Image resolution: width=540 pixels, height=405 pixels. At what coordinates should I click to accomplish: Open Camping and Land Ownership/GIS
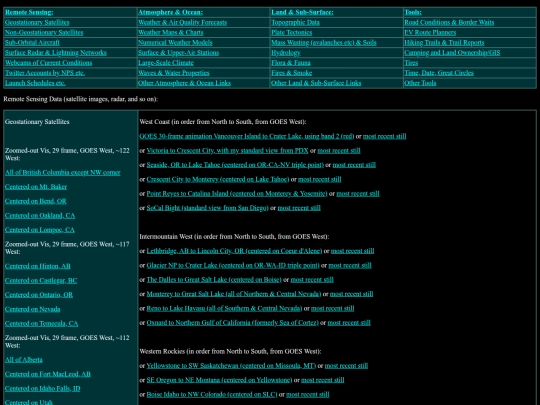pos(452,53)
